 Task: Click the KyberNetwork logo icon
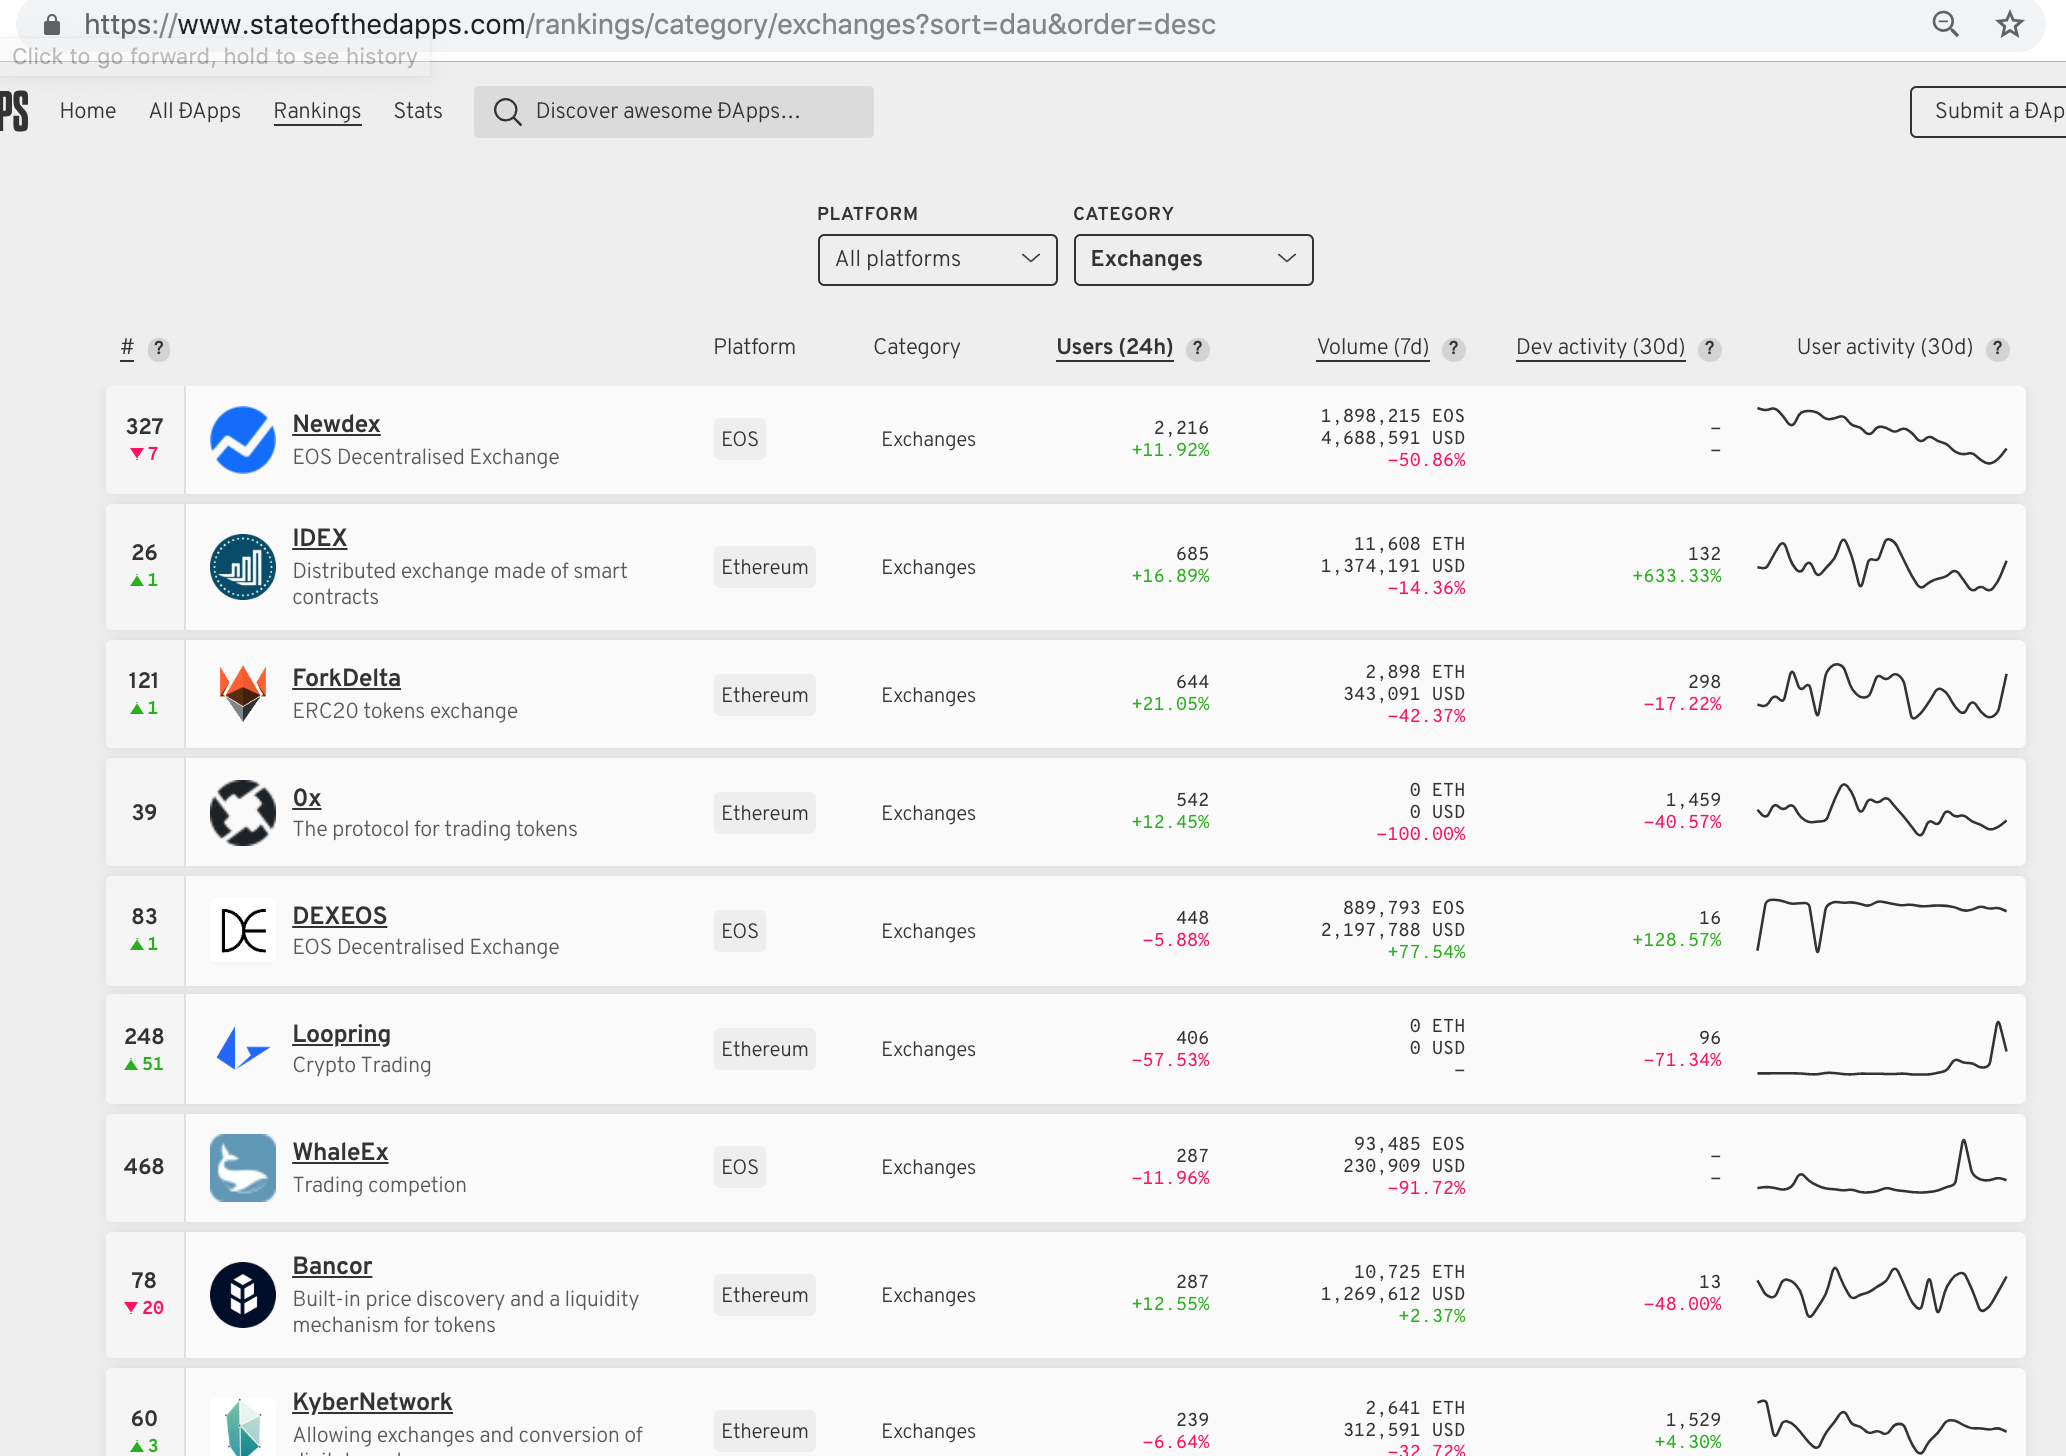pyautogui.click(x=243, y=1427)
